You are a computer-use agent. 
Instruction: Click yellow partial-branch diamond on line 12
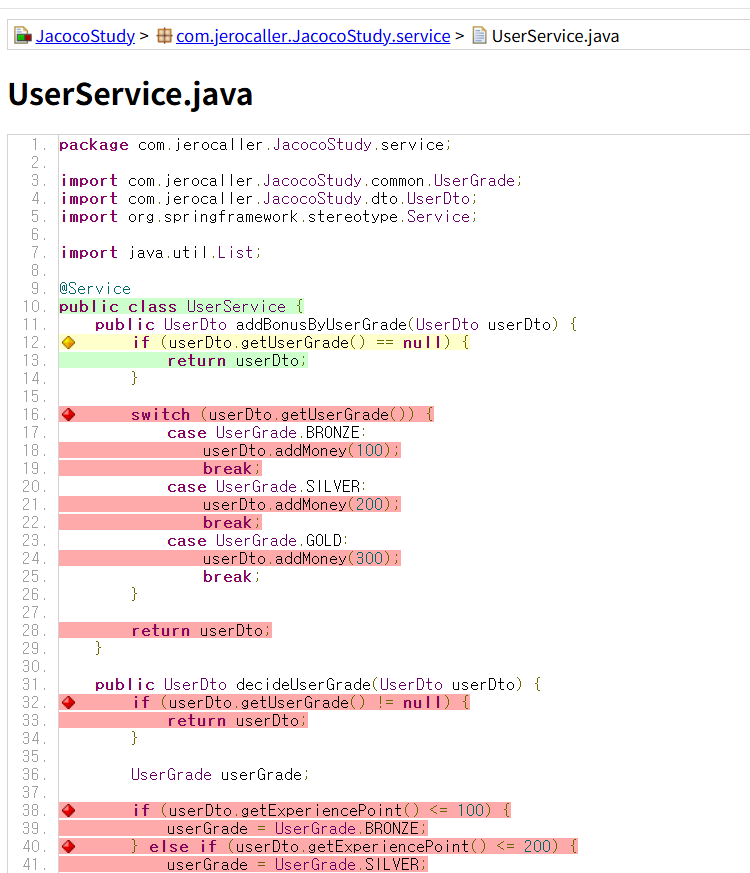pos(68,343)
